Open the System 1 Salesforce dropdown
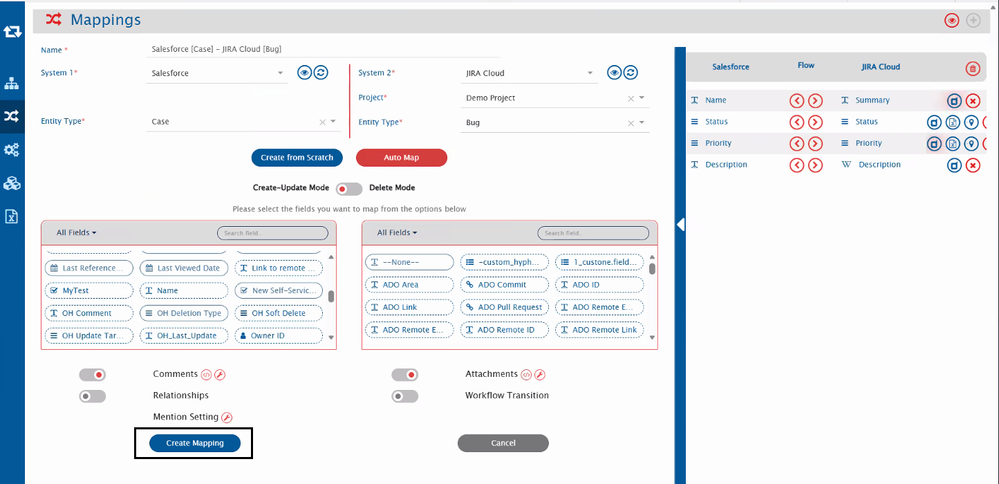Viewport: 999px width, 484px height. tap(217, 73)
